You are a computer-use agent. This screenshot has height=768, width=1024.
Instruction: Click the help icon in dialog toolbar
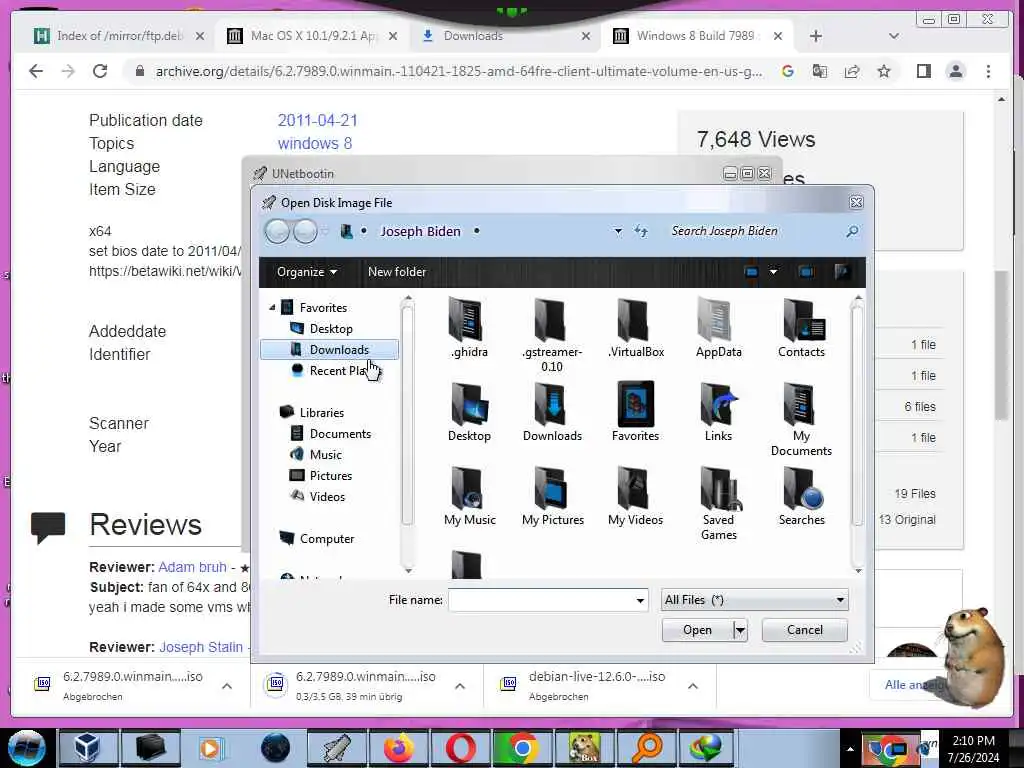point(842,272)
